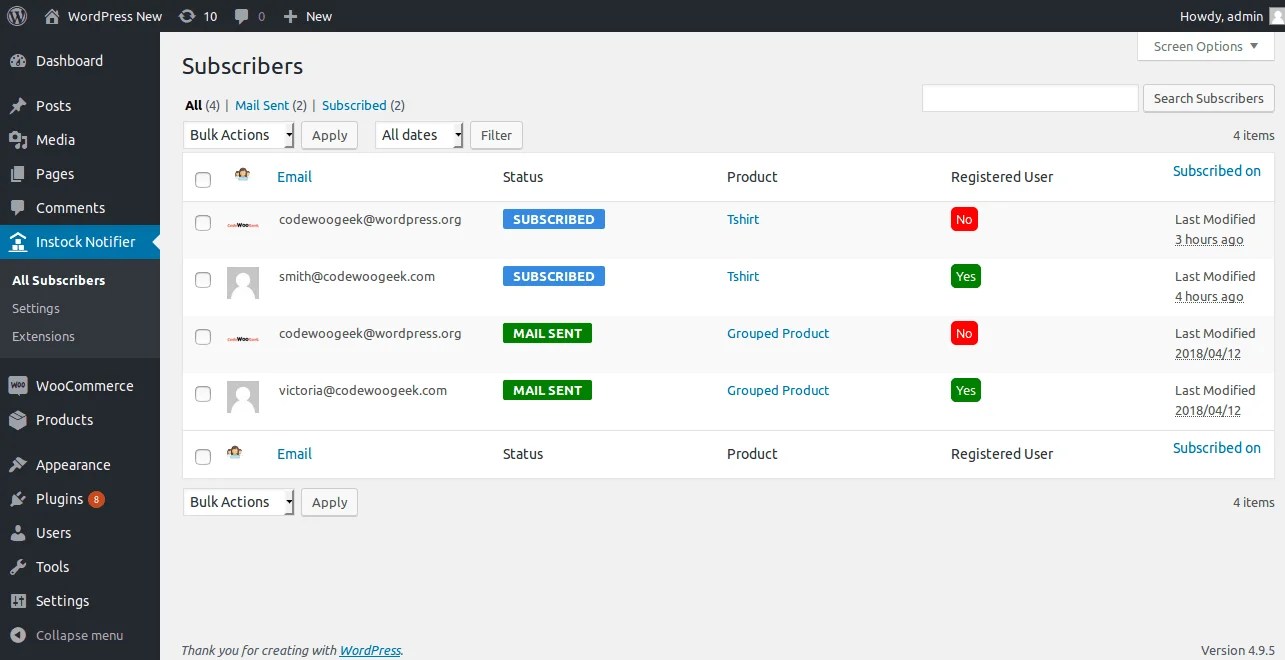Click the Filter button
Screen dimensions: 1285x660
(x=496, y=135)
